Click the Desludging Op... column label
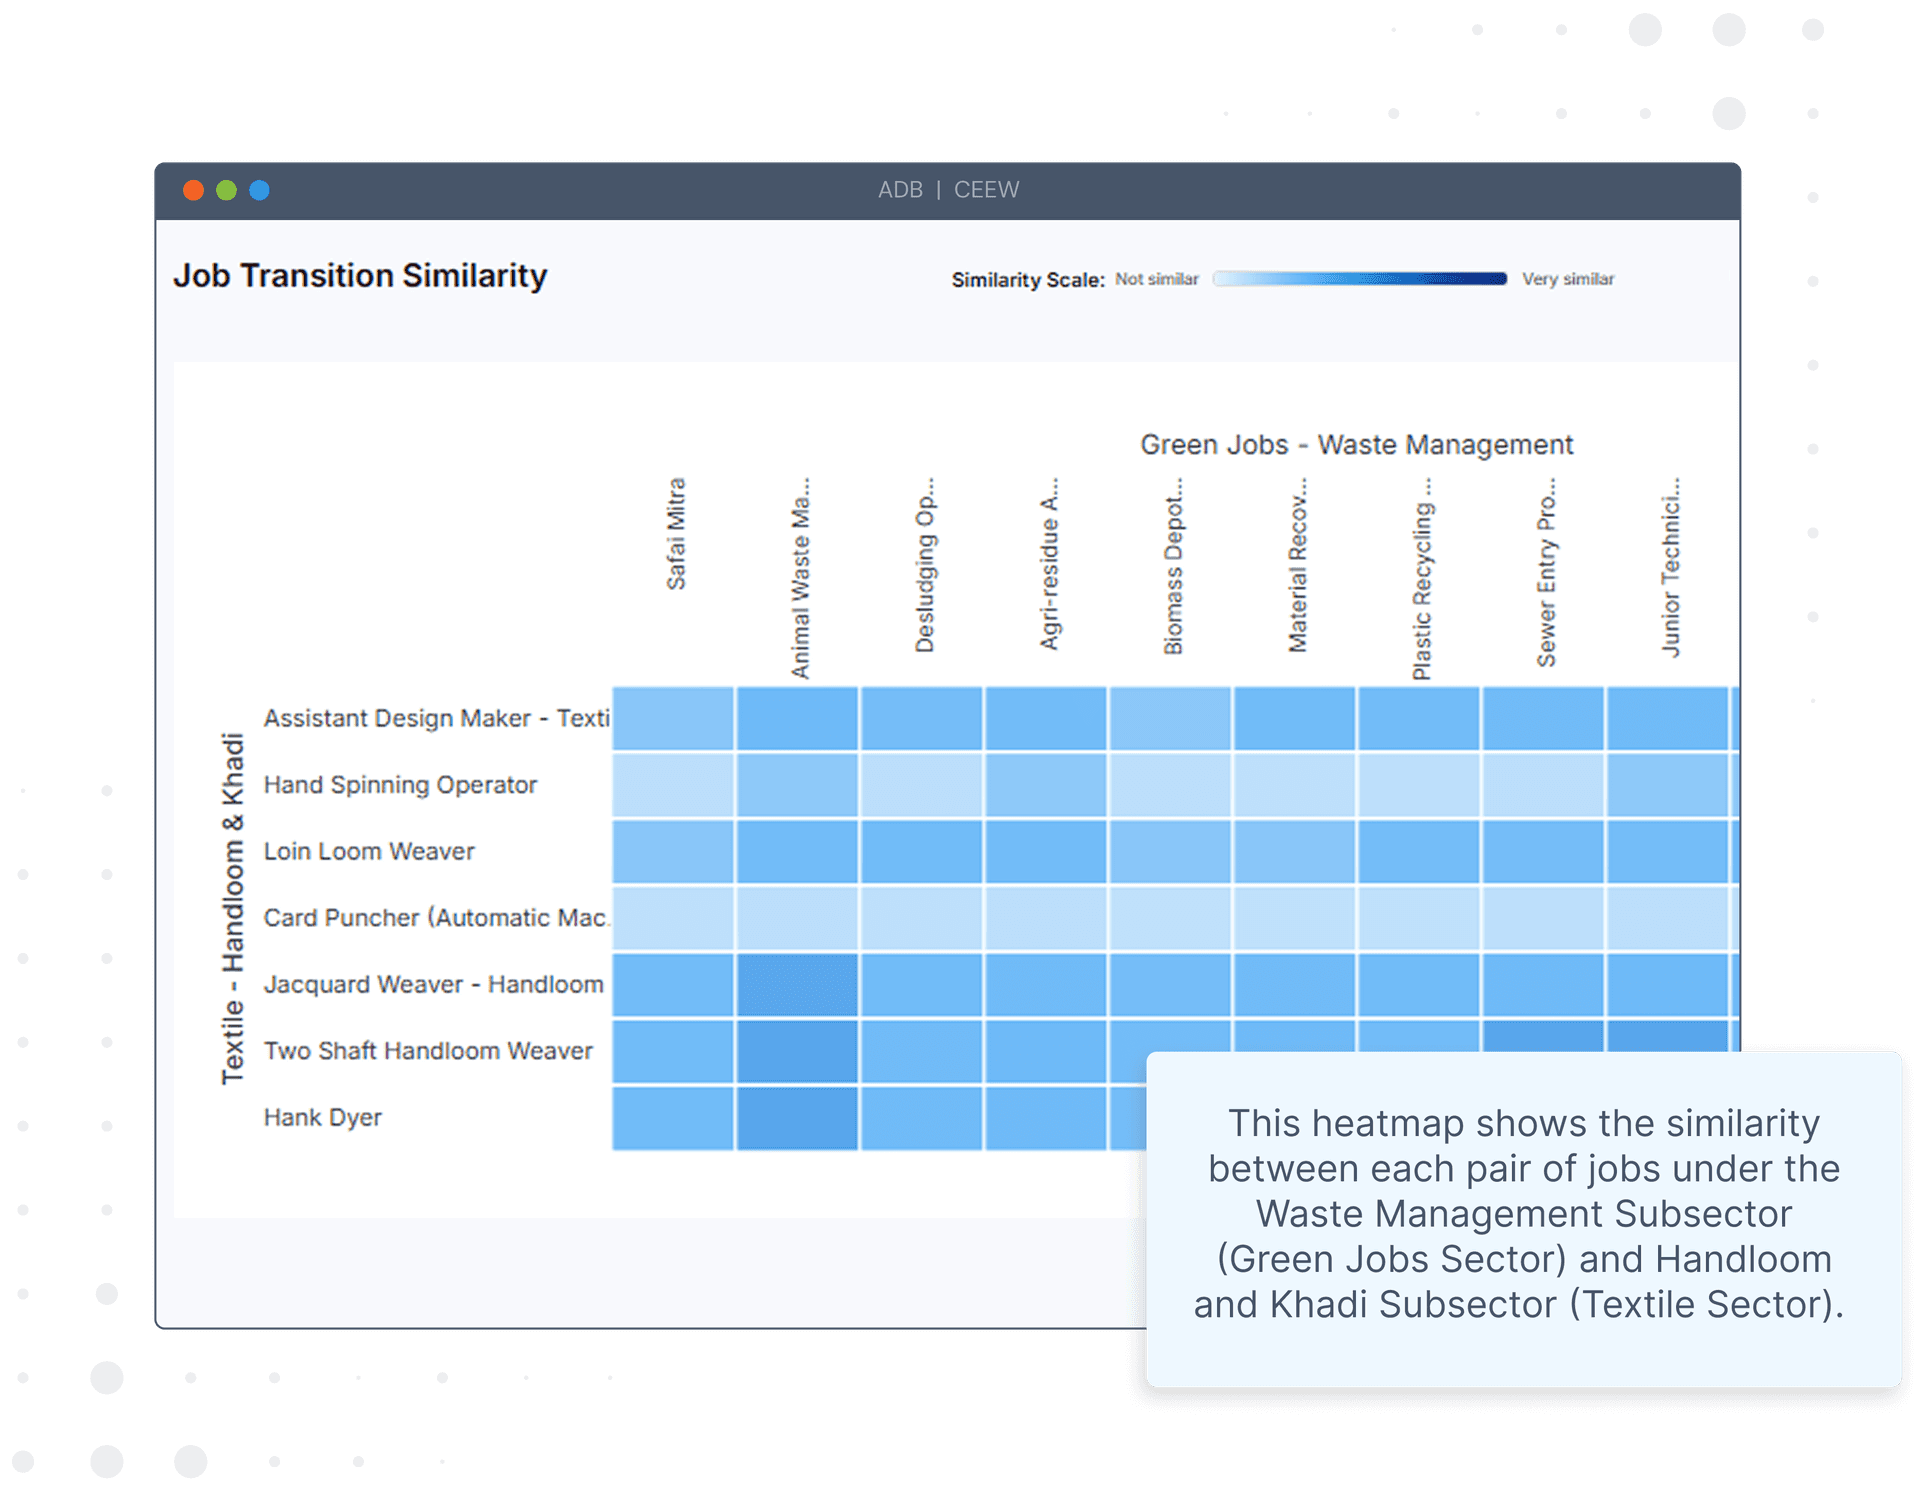 click(x=924, y=565)
